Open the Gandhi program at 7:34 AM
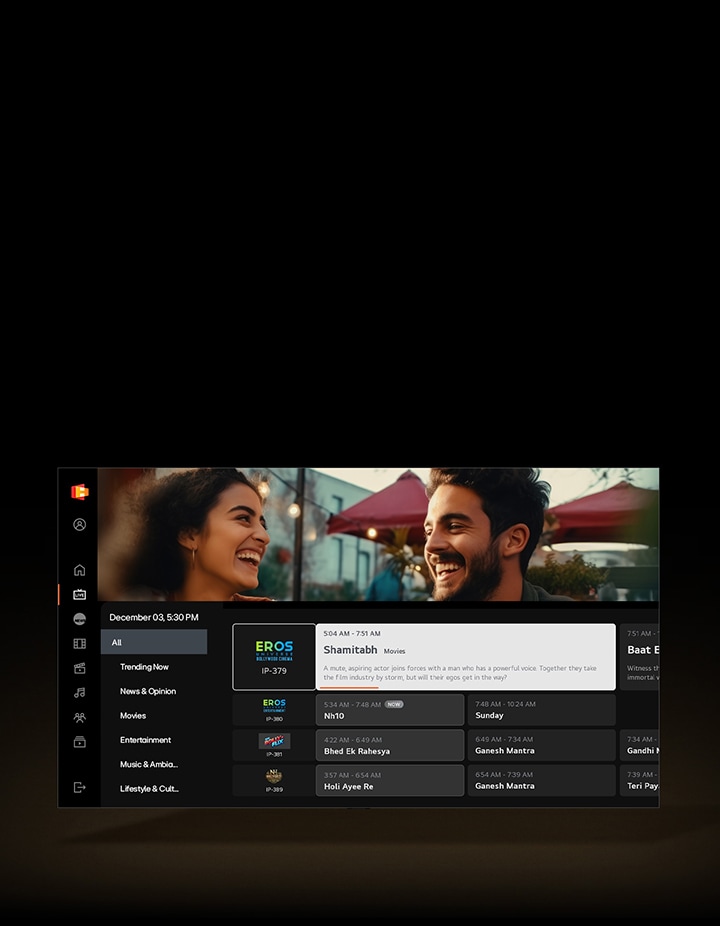Image resolution: width=720 pixels, height=926 pixels. [x=640, y=745]
